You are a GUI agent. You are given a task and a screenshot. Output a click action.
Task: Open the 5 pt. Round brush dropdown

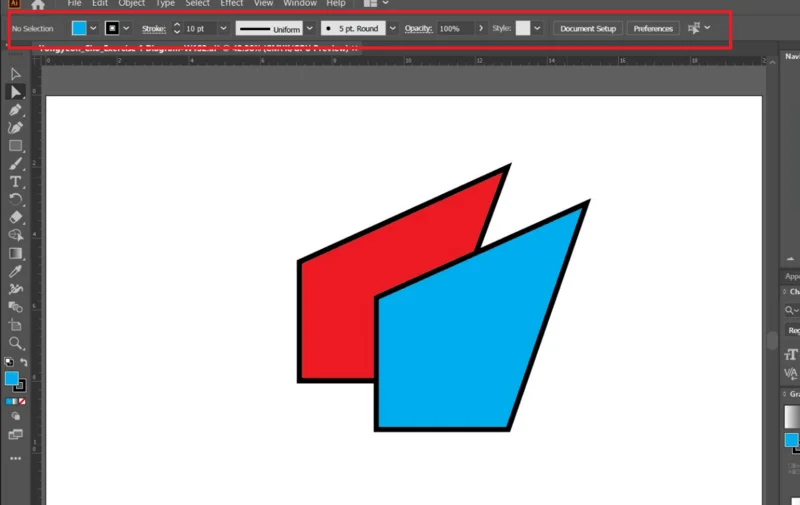tap(392, 29)
